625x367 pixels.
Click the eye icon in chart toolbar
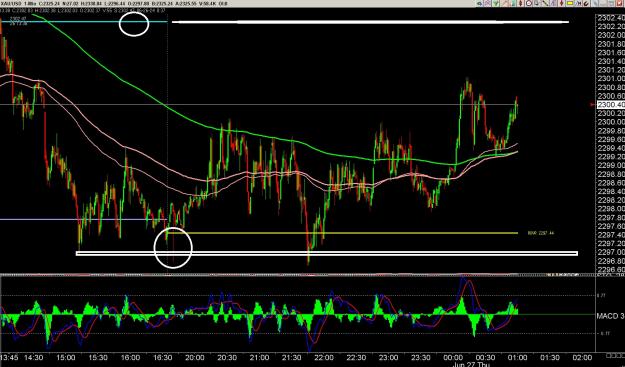pos(480,3)
